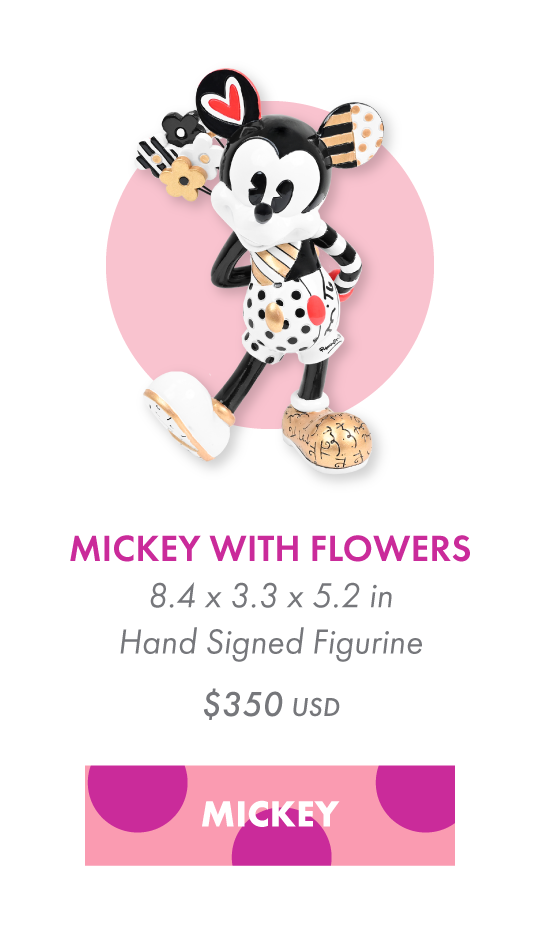
Task: Click the red heart on Mickey's ear
Action: pos(226,99)
